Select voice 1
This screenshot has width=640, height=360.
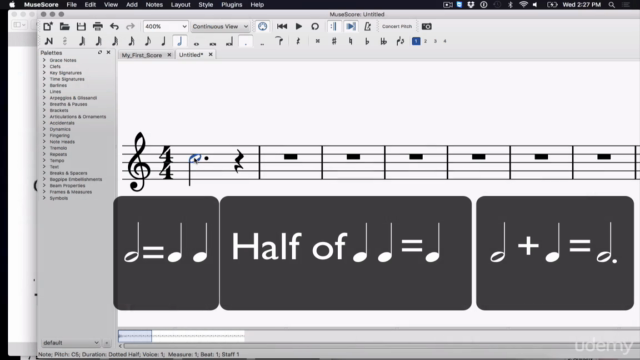point(416,41)
